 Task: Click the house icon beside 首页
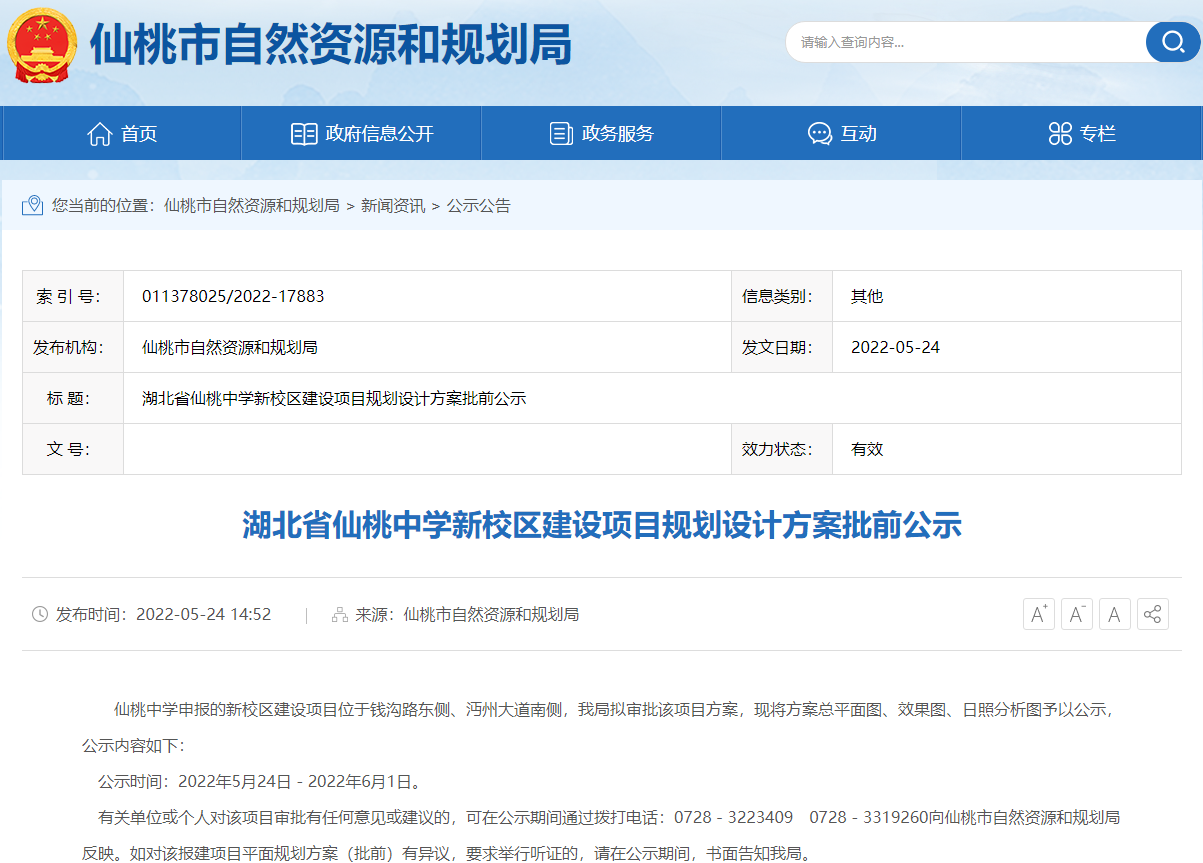coord(100,134)
